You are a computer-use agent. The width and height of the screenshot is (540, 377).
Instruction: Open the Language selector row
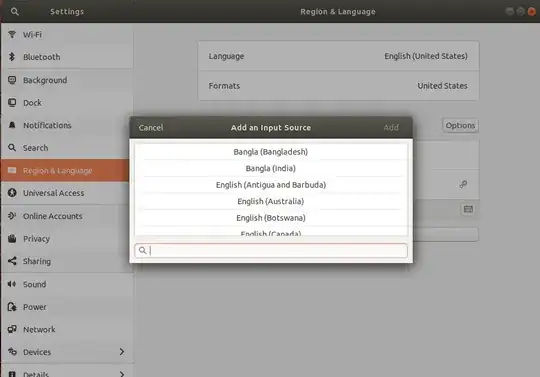338,56
